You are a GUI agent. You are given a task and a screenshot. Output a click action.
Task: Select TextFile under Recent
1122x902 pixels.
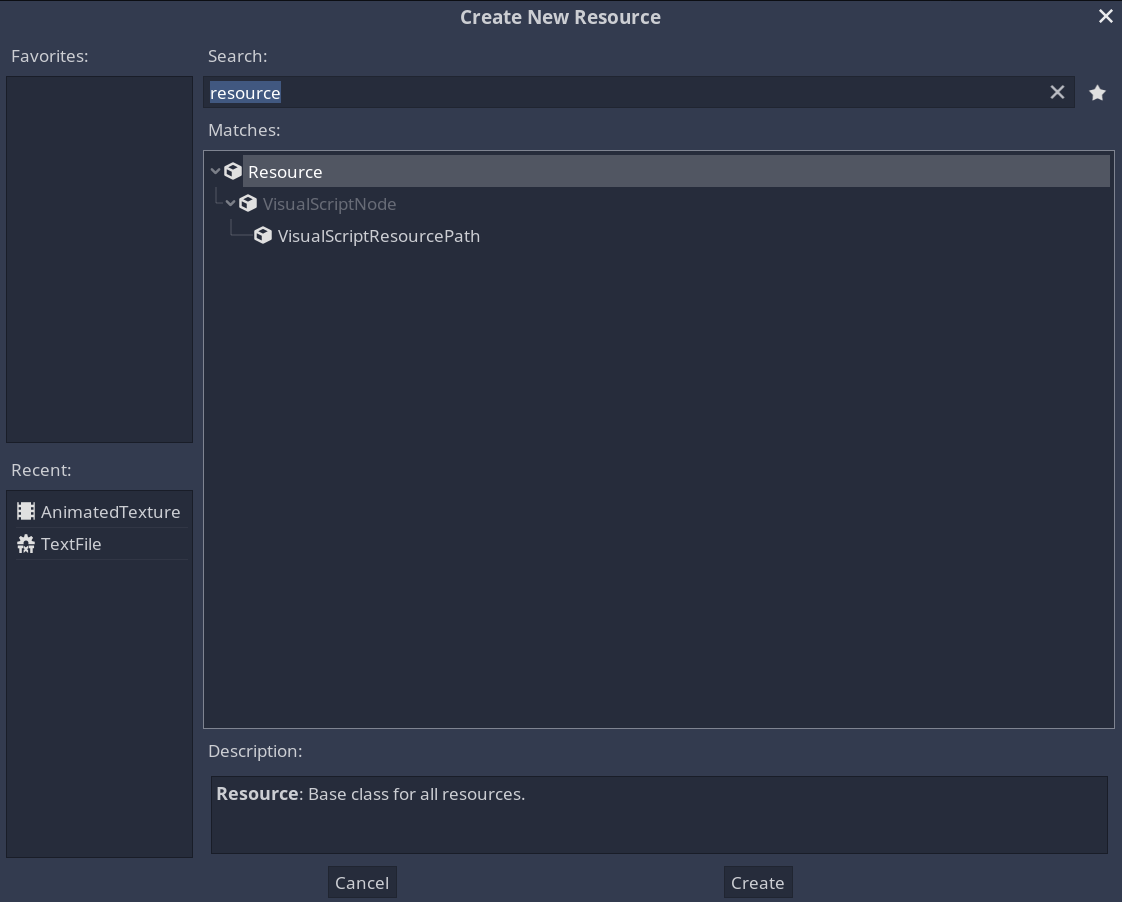[71, 544]
